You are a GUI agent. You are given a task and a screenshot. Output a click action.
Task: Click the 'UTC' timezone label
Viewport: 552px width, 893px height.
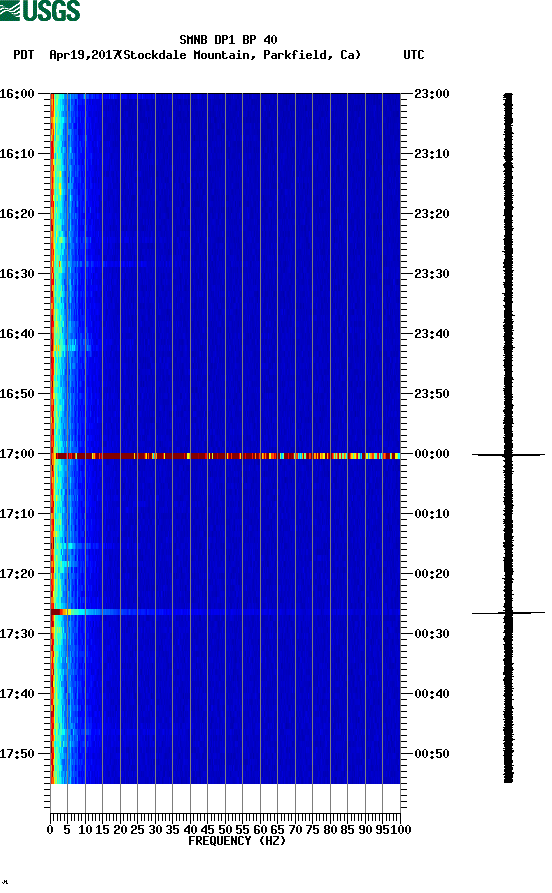(x=414, y=55)
